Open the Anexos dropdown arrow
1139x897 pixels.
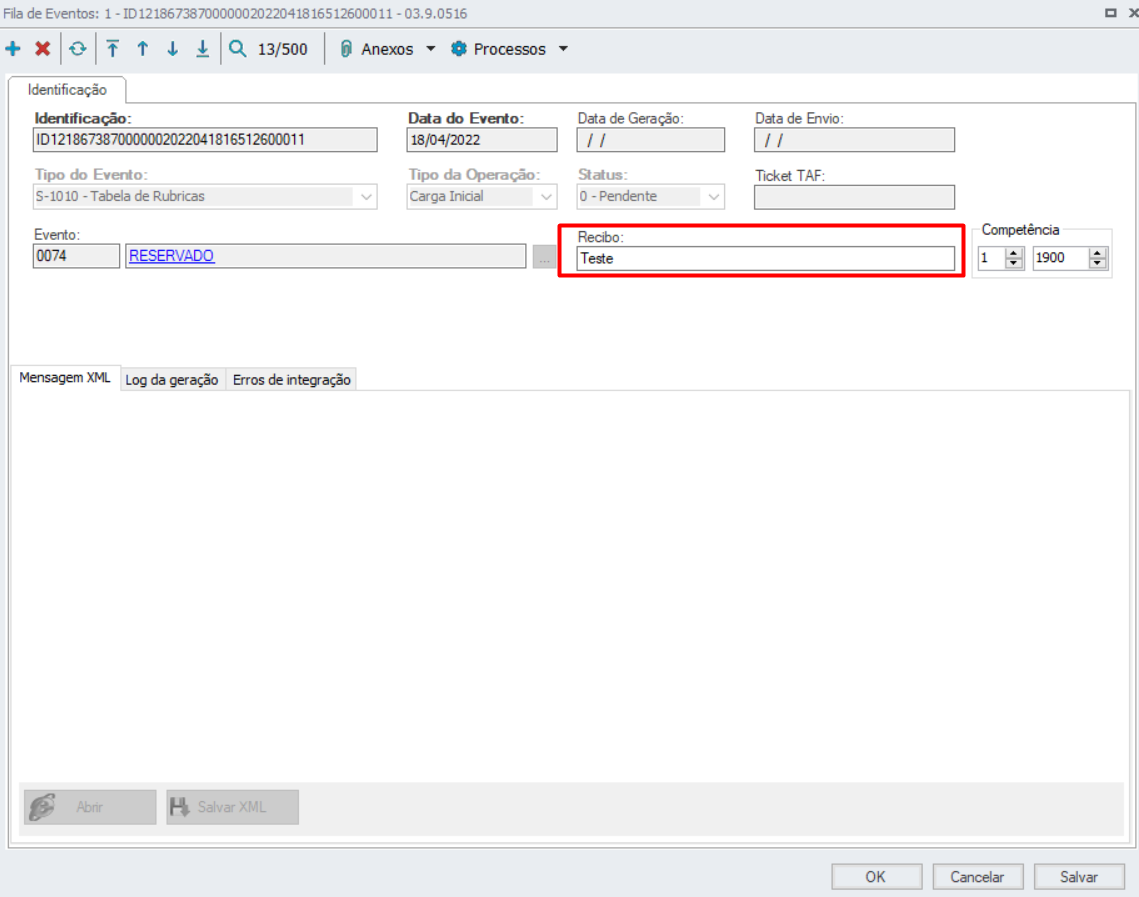[431, 49]
